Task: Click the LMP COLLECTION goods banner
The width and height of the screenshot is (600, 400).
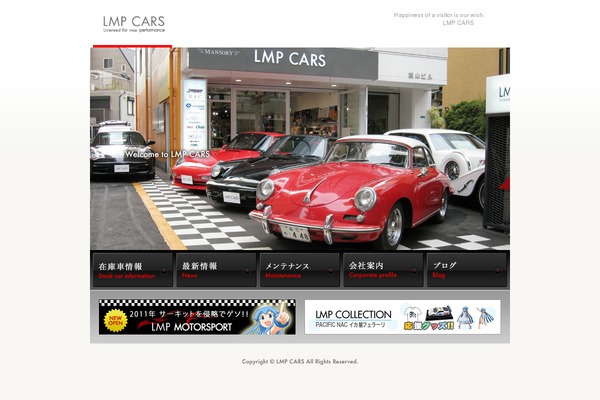Action: pos(403,317)
